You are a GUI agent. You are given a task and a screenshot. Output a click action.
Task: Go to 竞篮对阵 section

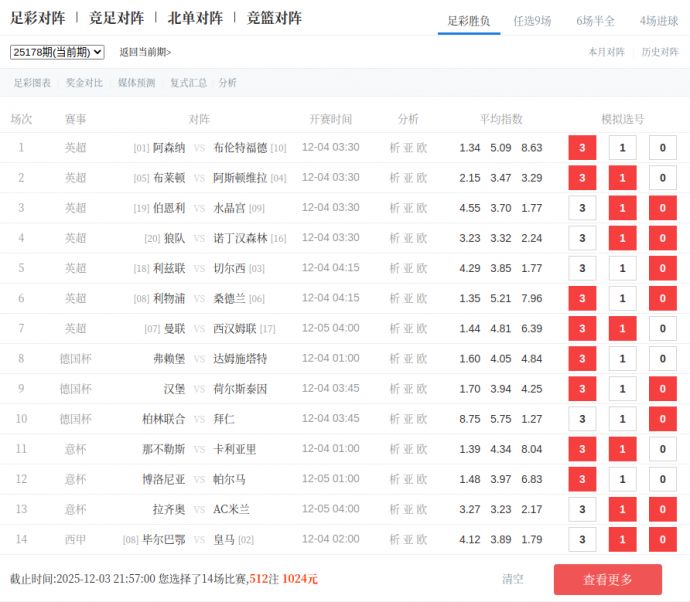tap(274, 18)
